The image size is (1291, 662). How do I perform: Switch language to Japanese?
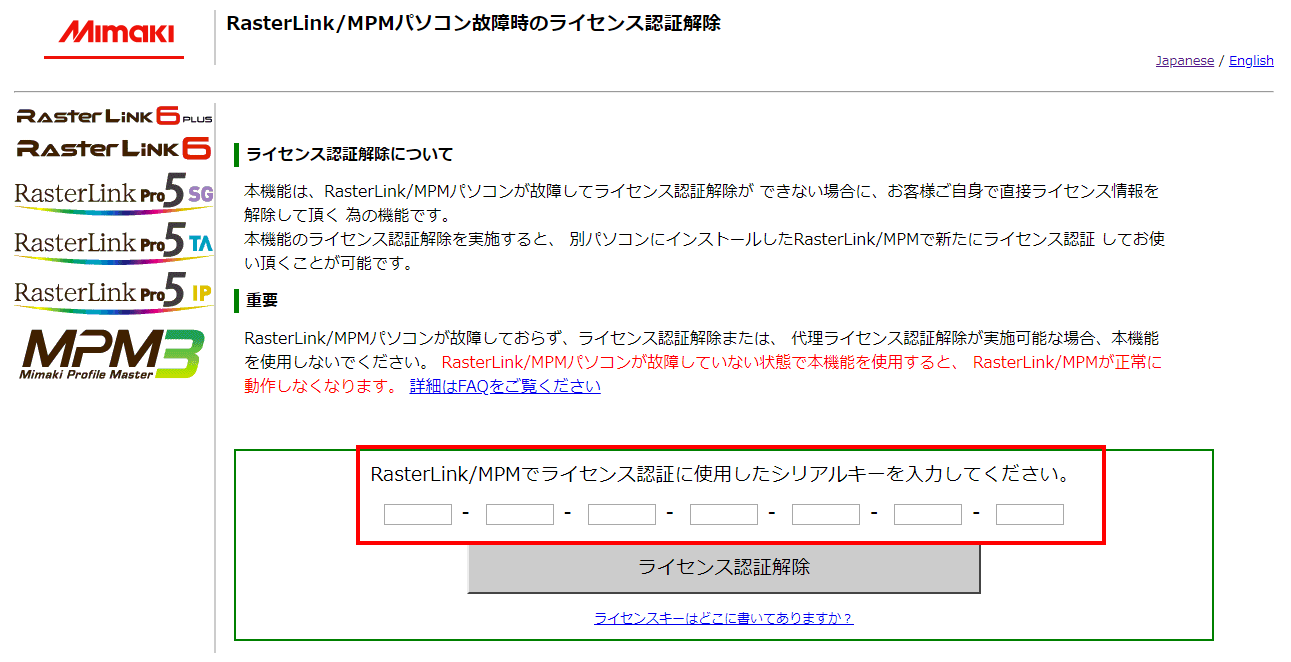1185,61
